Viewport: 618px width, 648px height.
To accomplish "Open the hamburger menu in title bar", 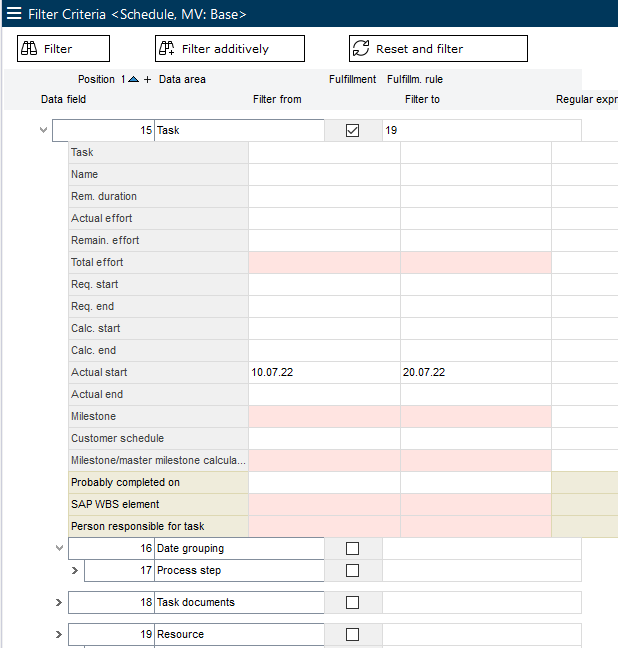I will point(14,14).
